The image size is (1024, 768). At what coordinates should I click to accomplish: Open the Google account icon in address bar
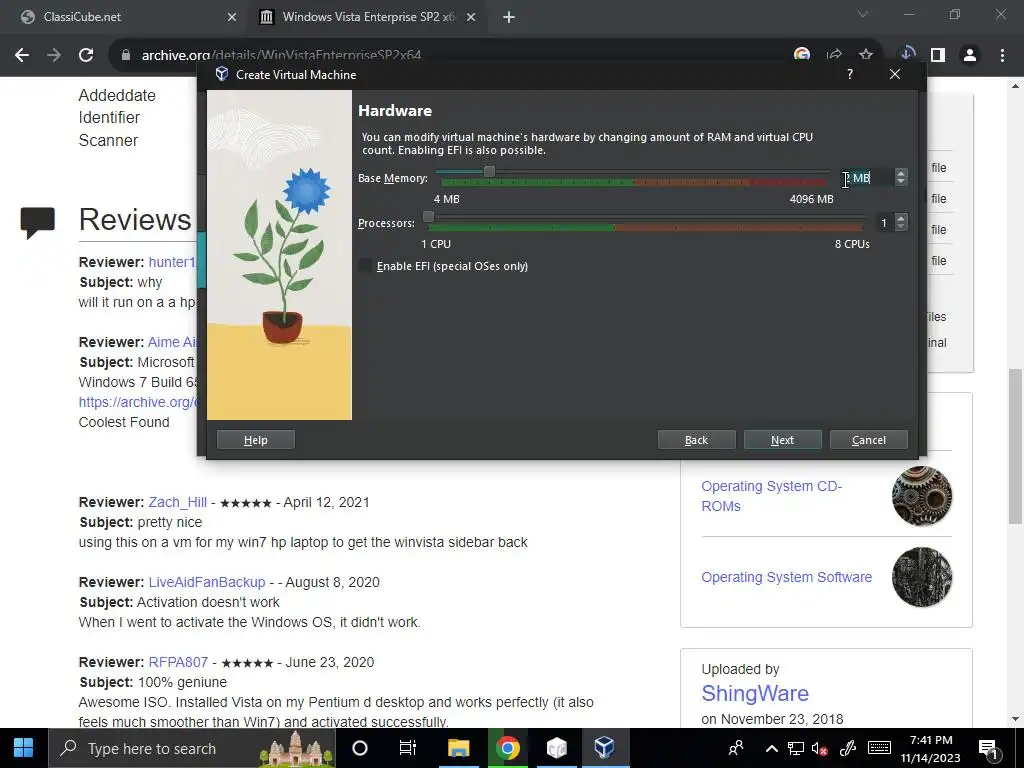coord(801,56)
